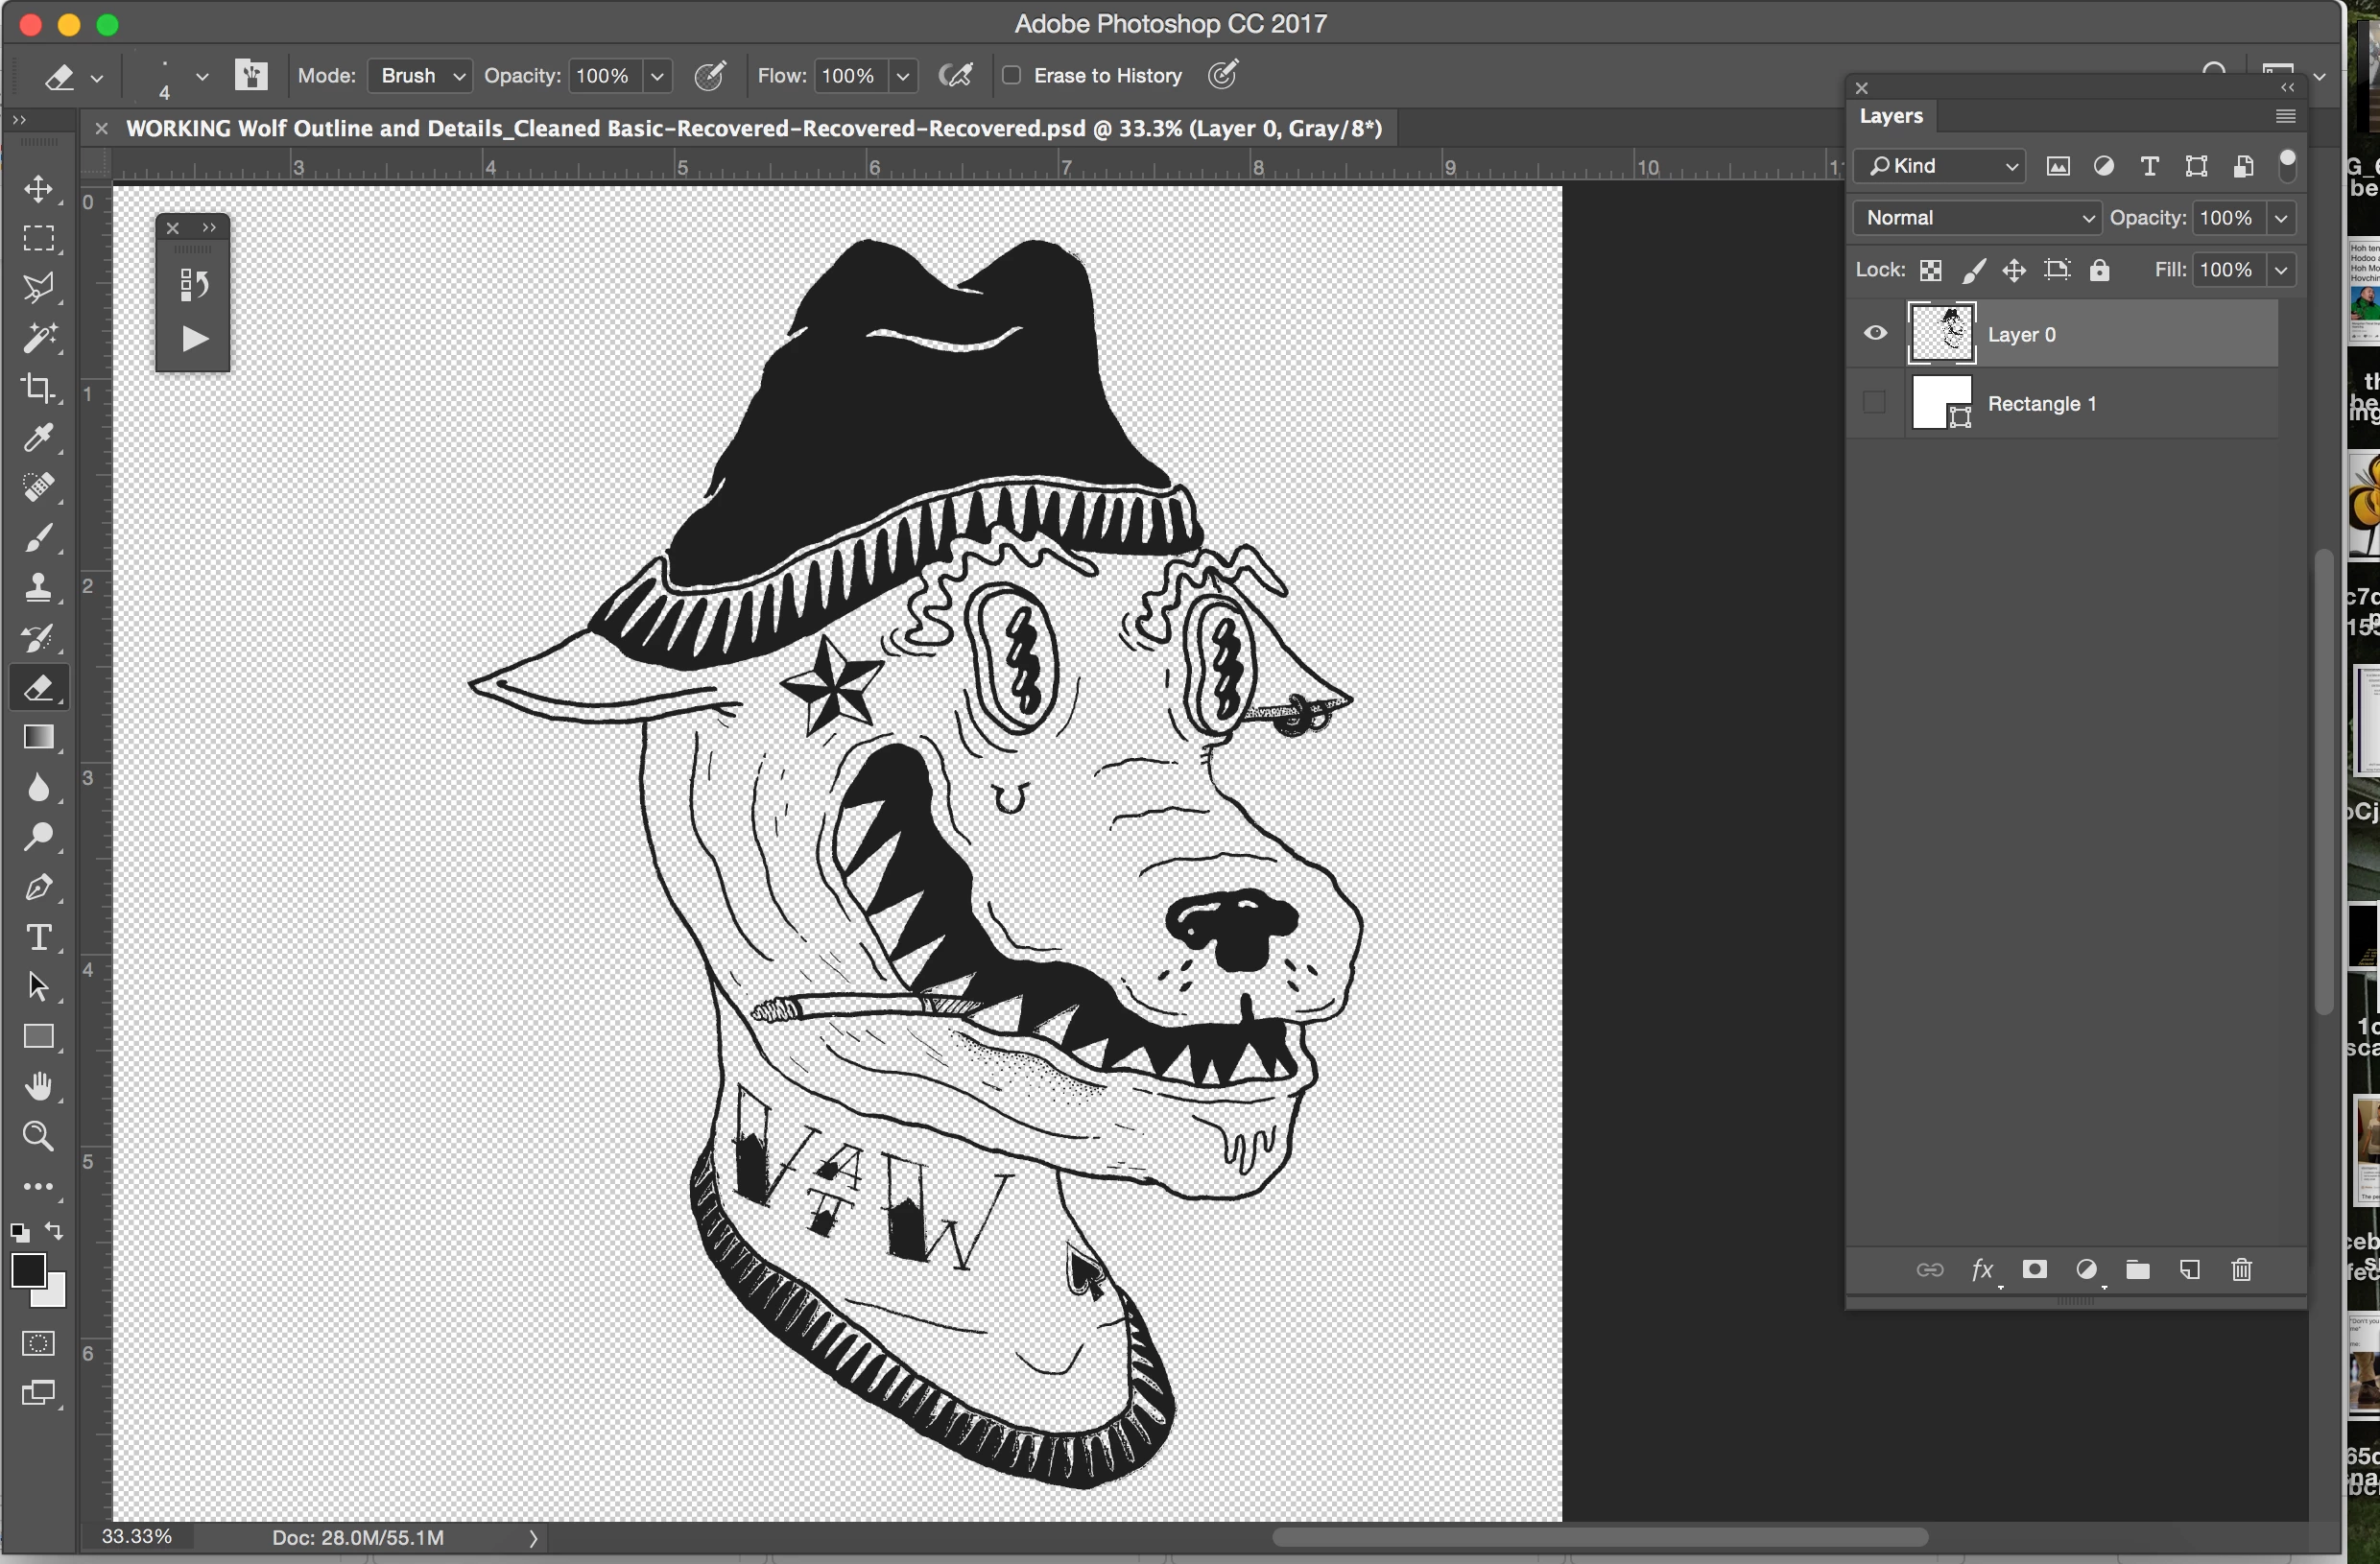This screenshot has width=2380, height=1564.
Task: Open the Normal blend mode dropdown
Action: (x=1977, y=218)
